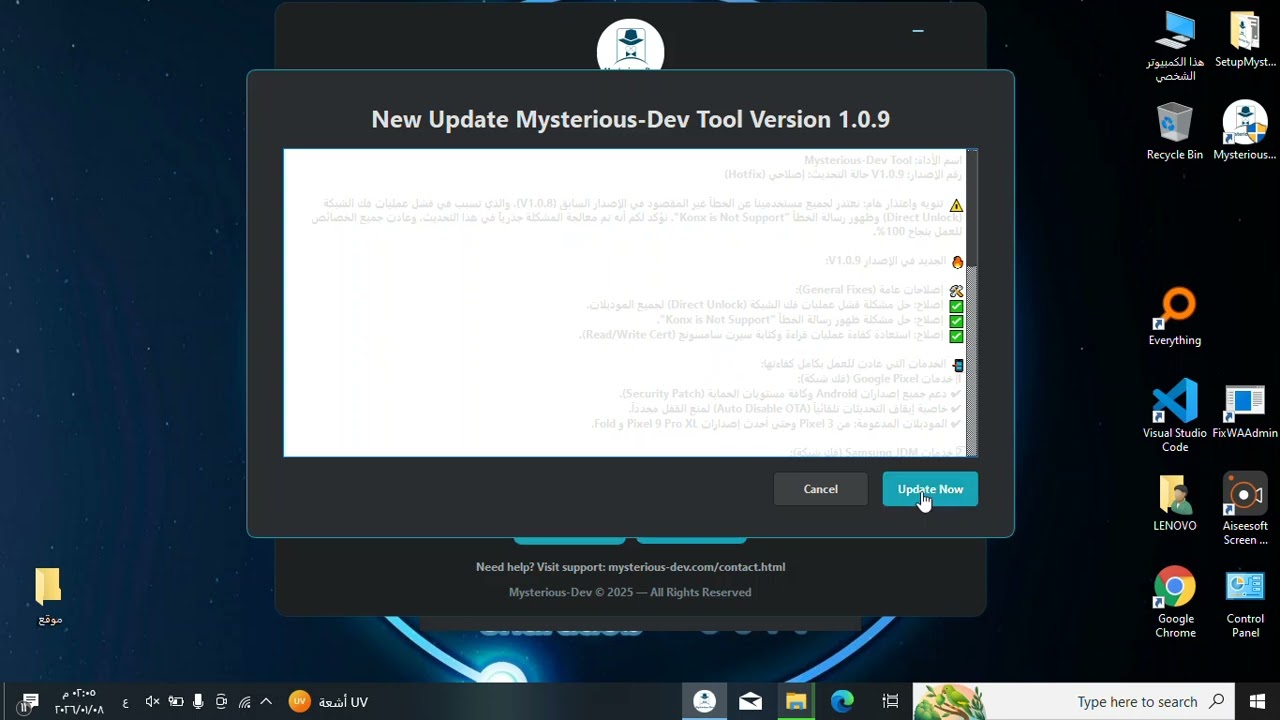Click the microphone tray icon
This screenshot has height=720, width=1280.
[198, 702]
